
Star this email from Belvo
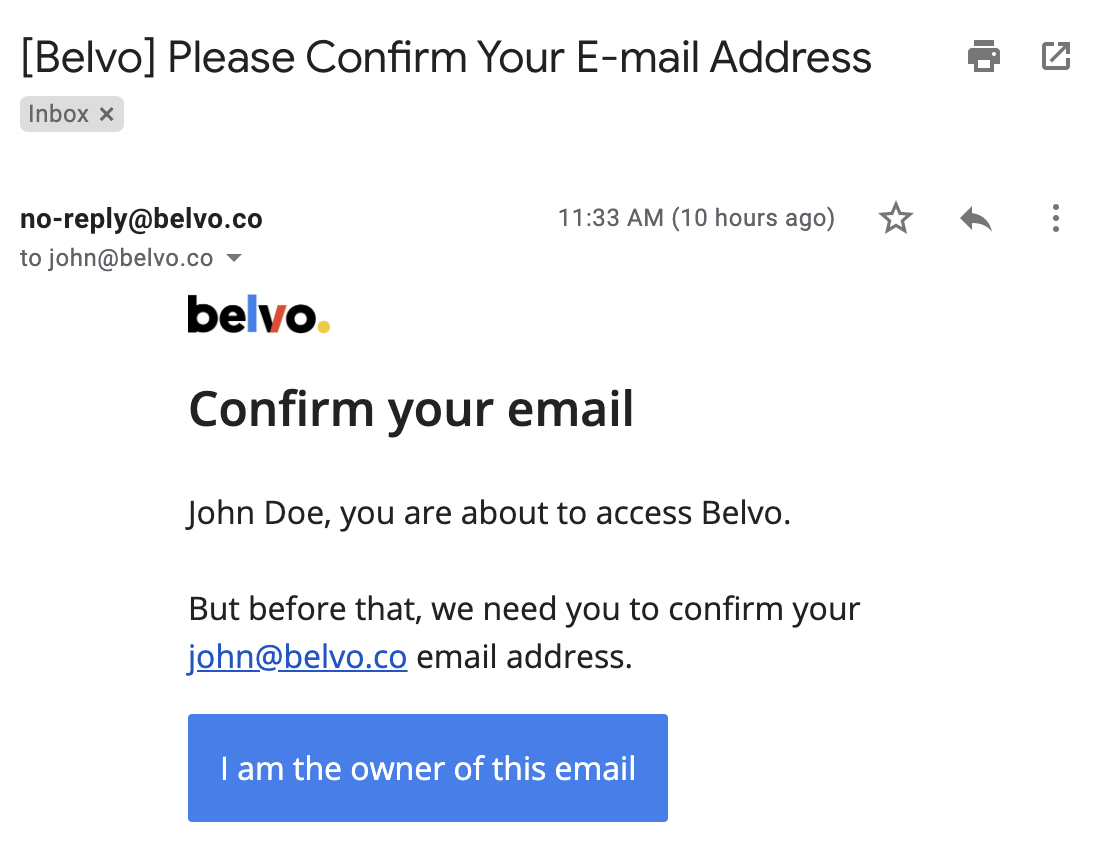(896, 218)
